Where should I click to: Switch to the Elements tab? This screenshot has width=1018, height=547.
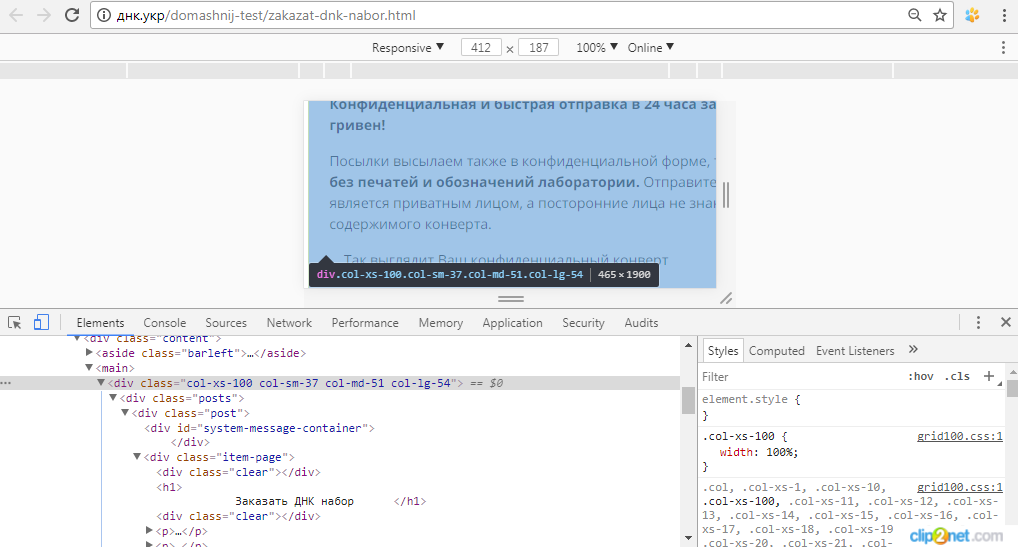point(100,322)
